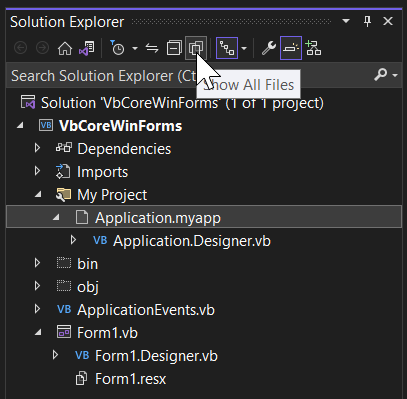This screenshot has width=407, height=399.
Task: Click the VB icon of ApplicationEvents.vb
Action: [64, 309]
